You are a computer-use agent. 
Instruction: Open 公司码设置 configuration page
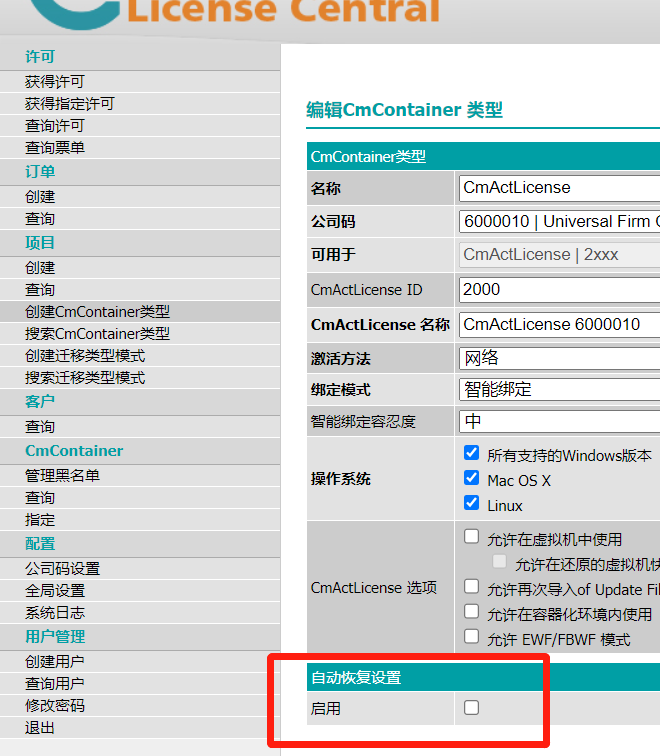[x=62, y=568]
